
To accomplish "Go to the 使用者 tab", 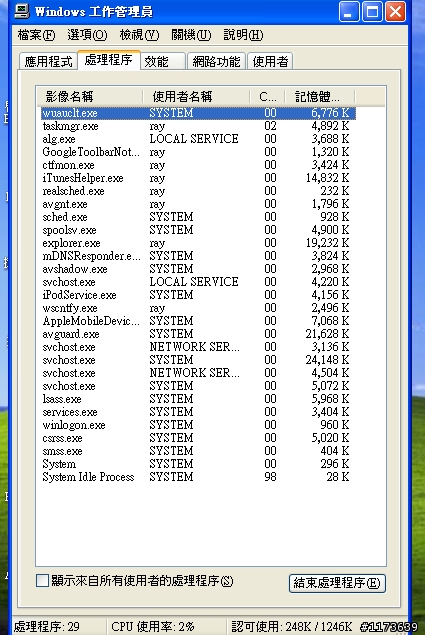I will click(x=270, y=62).
